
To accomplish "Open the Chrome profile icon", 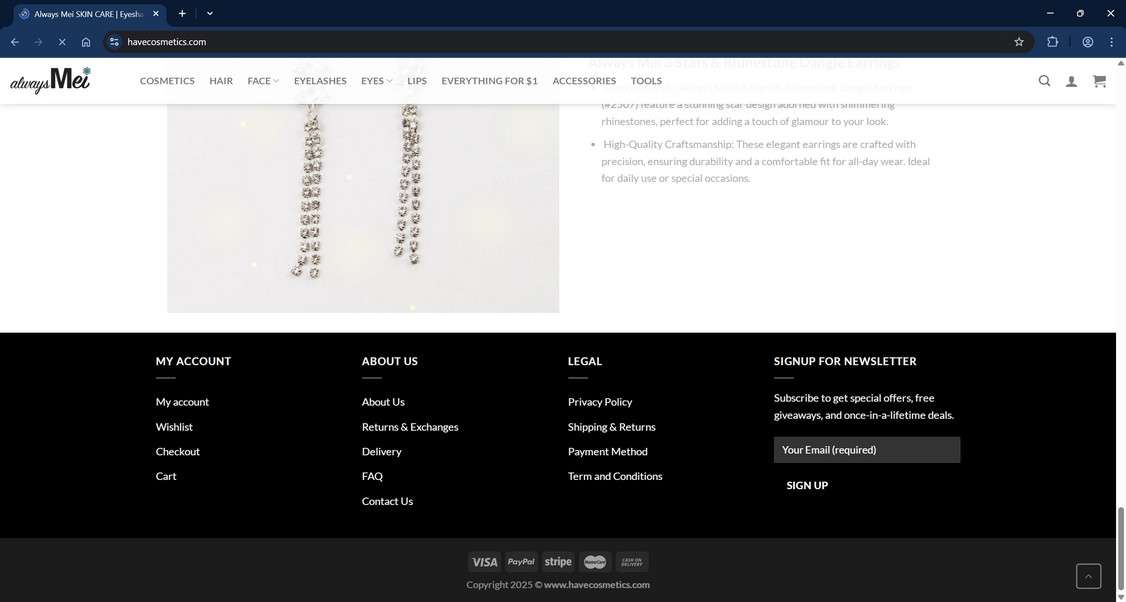I will tap(1087, 42).
